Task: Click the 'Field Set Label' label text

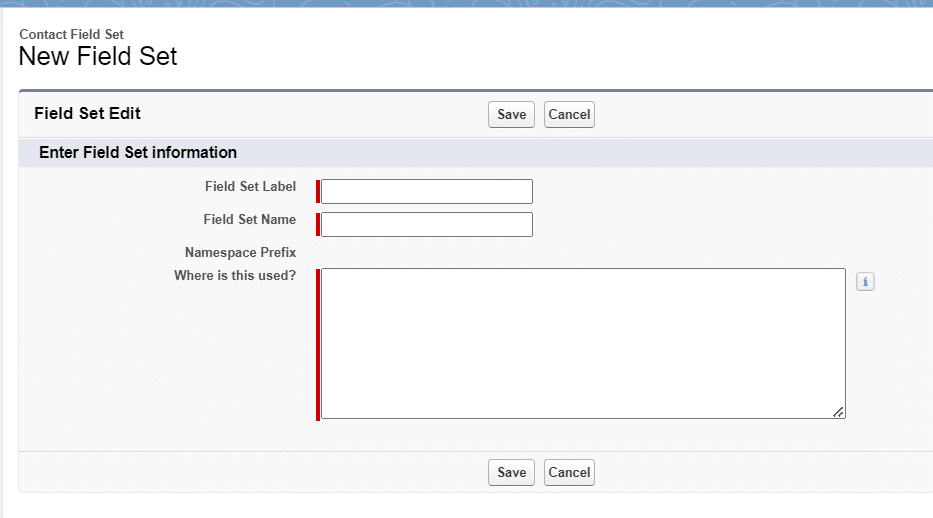Action: [250, 187]
